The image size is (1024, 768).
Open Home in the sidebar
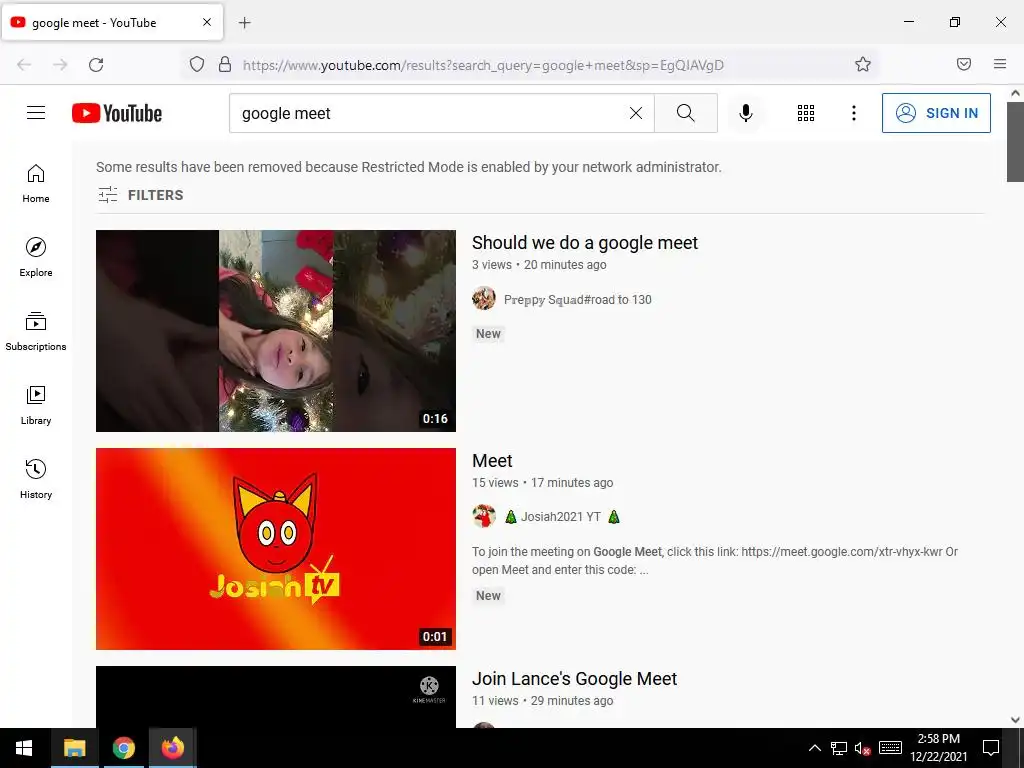[x=36, y=184]
